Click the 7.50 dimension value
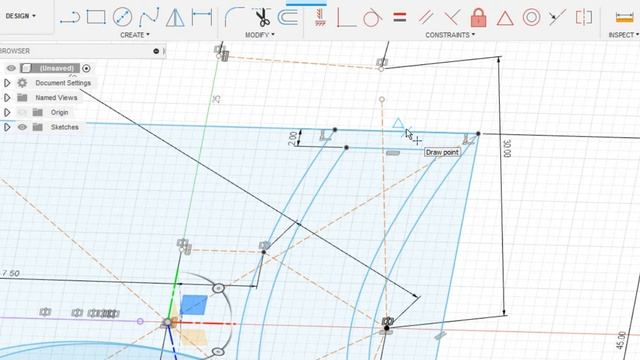The width and height of the screenshot is (640, 360). pyautogui.click(x=11, y=273)
